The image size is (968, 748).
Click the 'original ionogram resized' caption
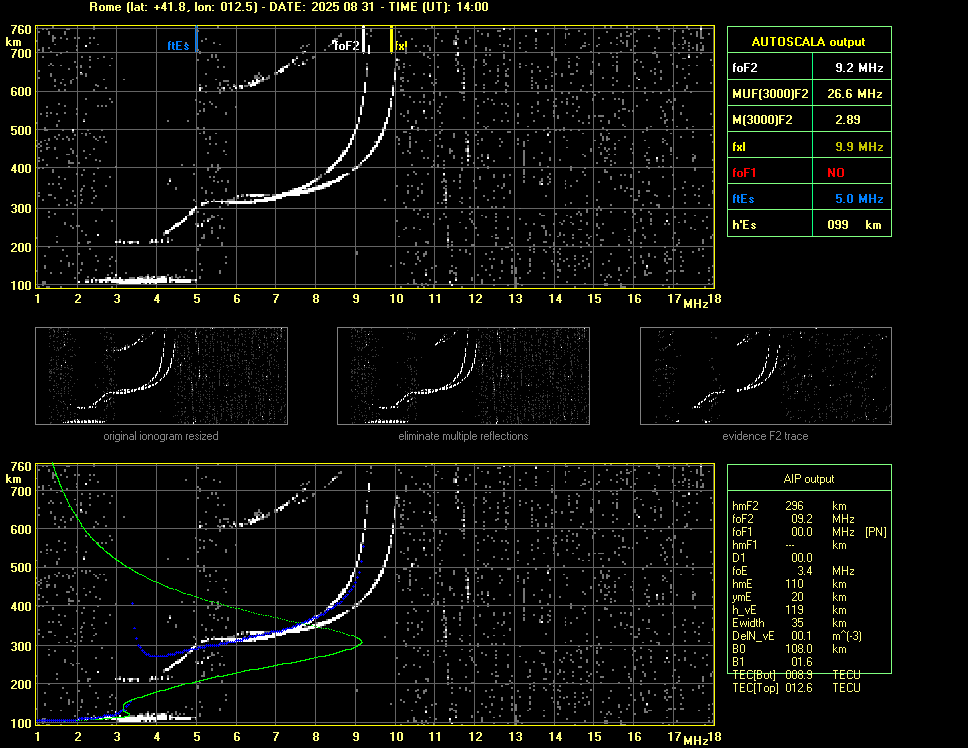click(161, 436)
